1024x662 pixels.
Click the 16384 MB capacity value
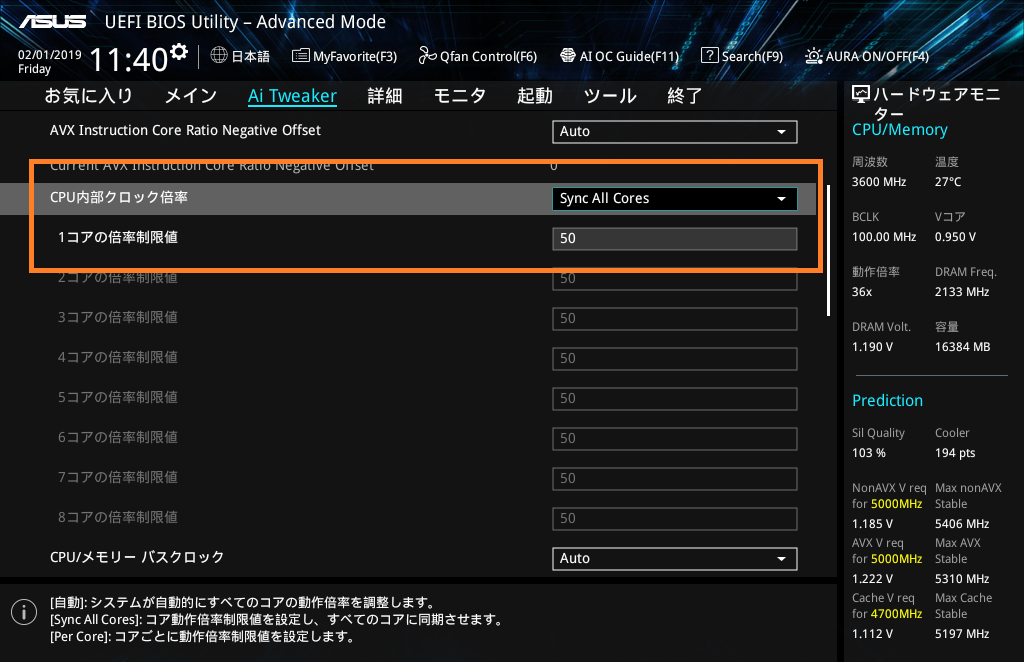tap(962, 347)
